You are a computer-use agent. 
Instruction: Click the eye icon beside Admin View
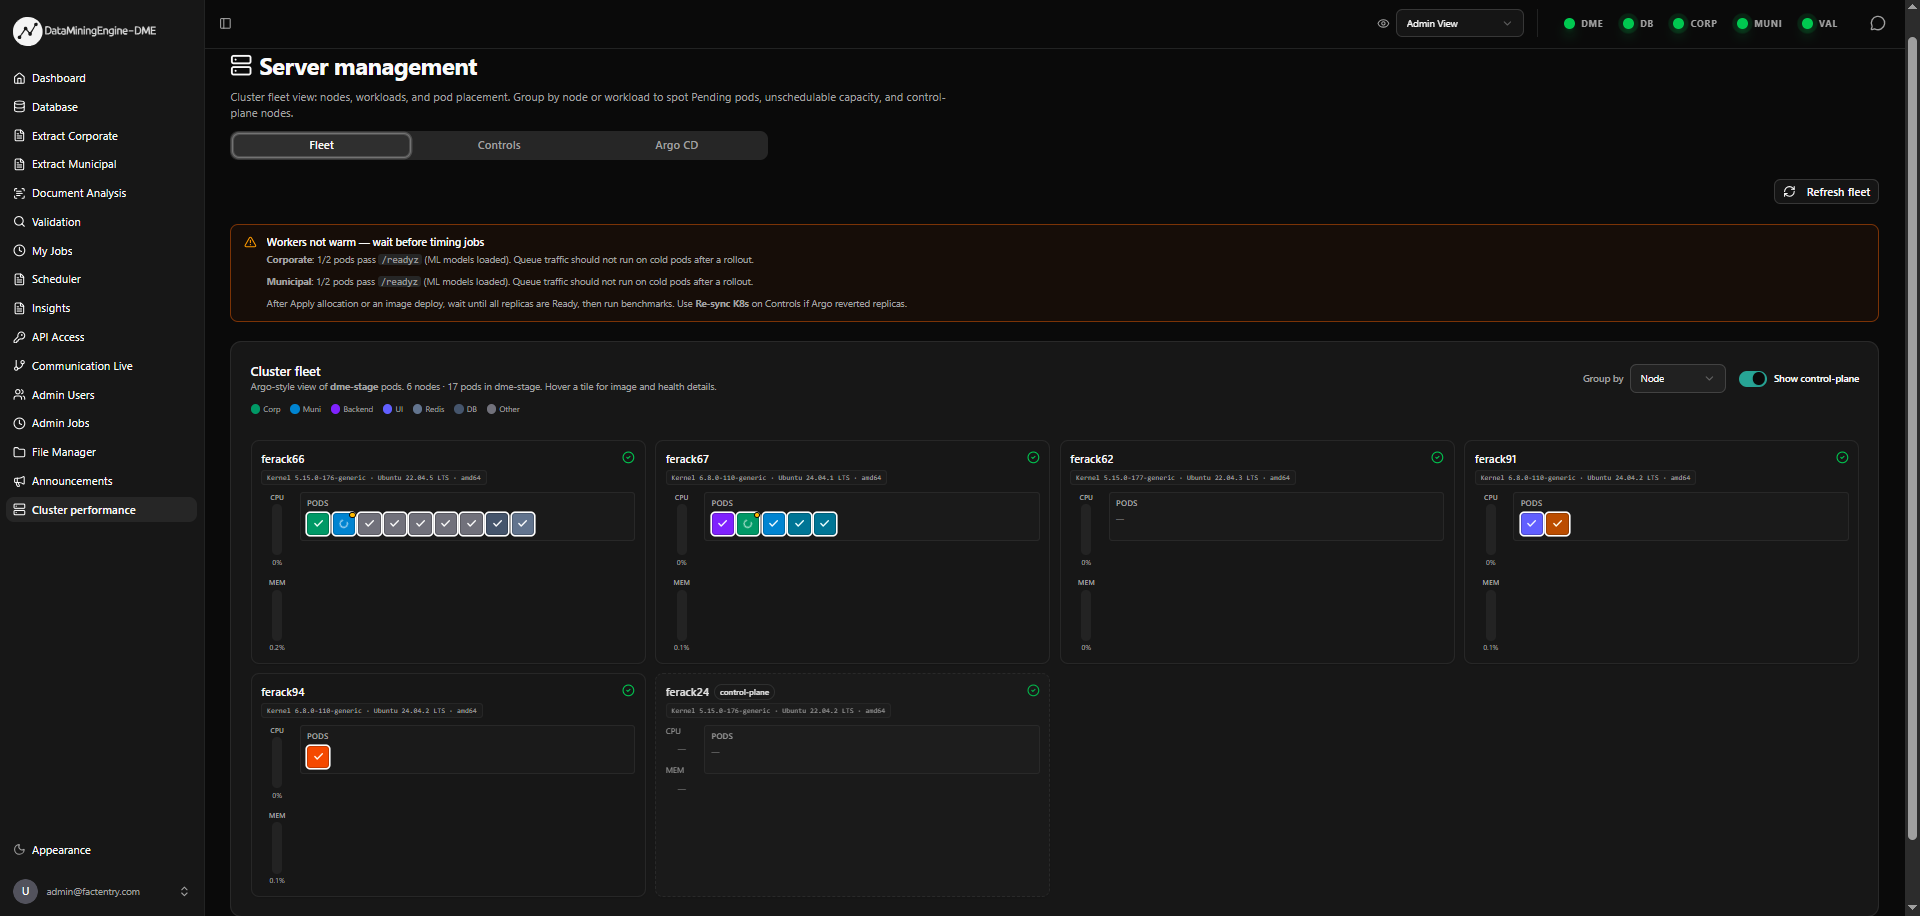tap(1383, 24)
